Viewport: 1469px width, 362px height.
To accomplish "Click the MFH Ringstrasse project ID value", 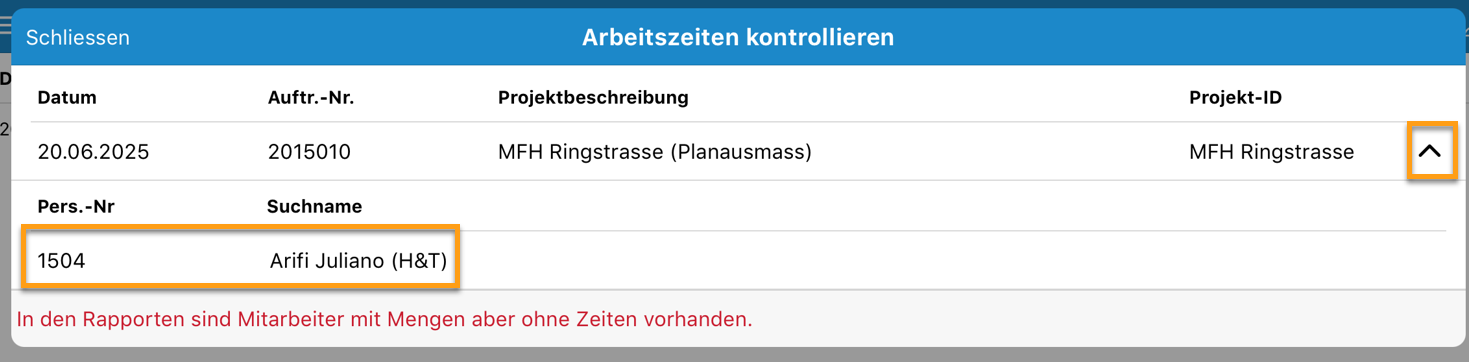I will coord(1271,152).
